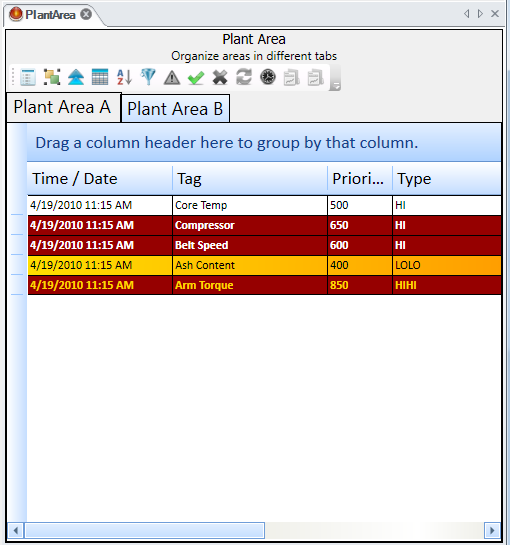Click the A-Z sort icon
The image size is (510, 545).
[x=124, y=77]
